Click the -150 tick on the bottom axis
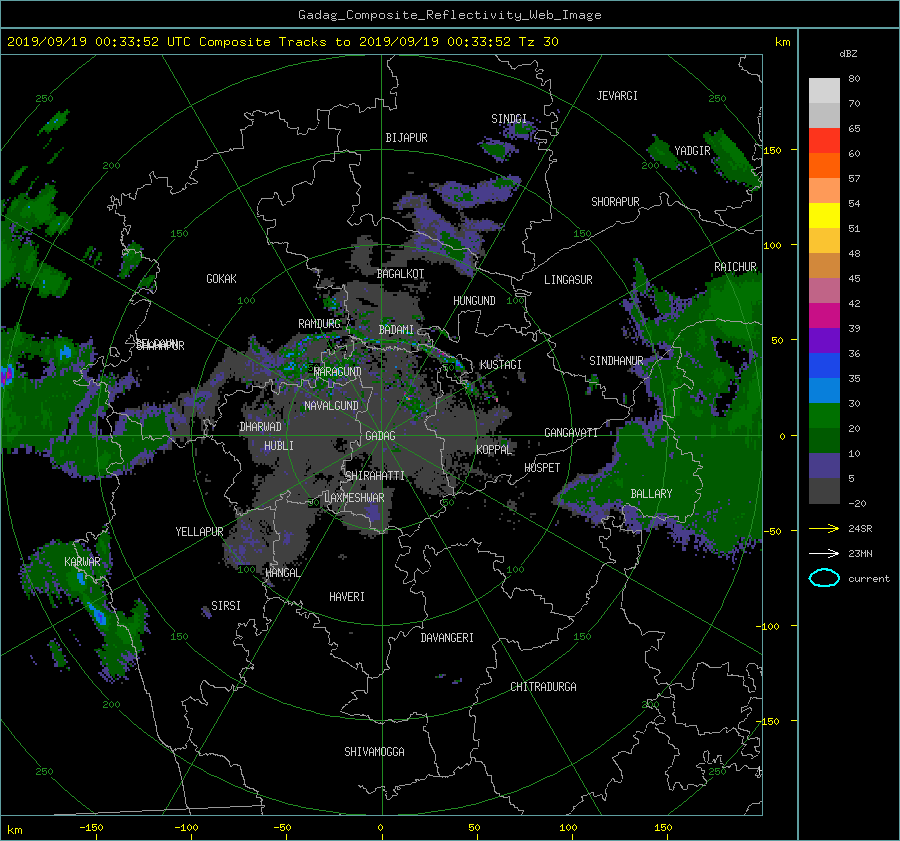The width and height of the screenshot is (900, 841). click(91, 828)
